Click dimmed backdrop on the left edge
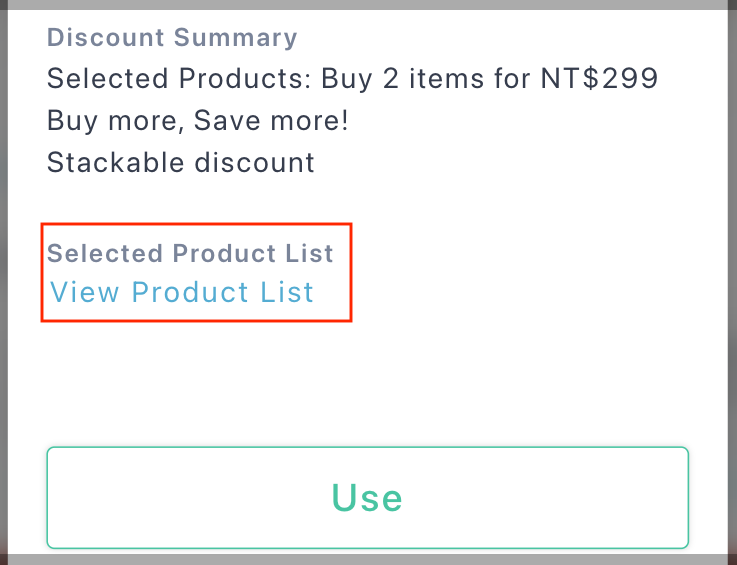Viewport: 737px width, 565px height. click(x=3, y=282)
